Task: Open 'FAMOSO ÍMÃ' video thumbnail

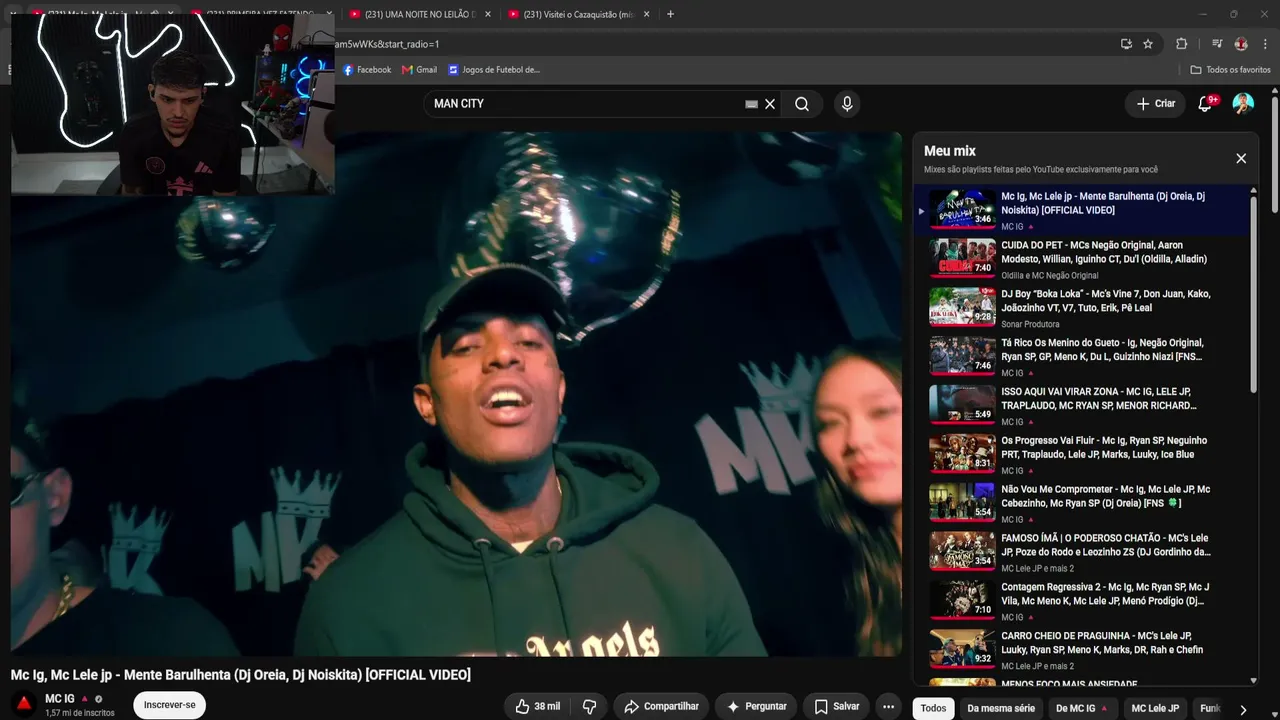Action: point(962,551)
